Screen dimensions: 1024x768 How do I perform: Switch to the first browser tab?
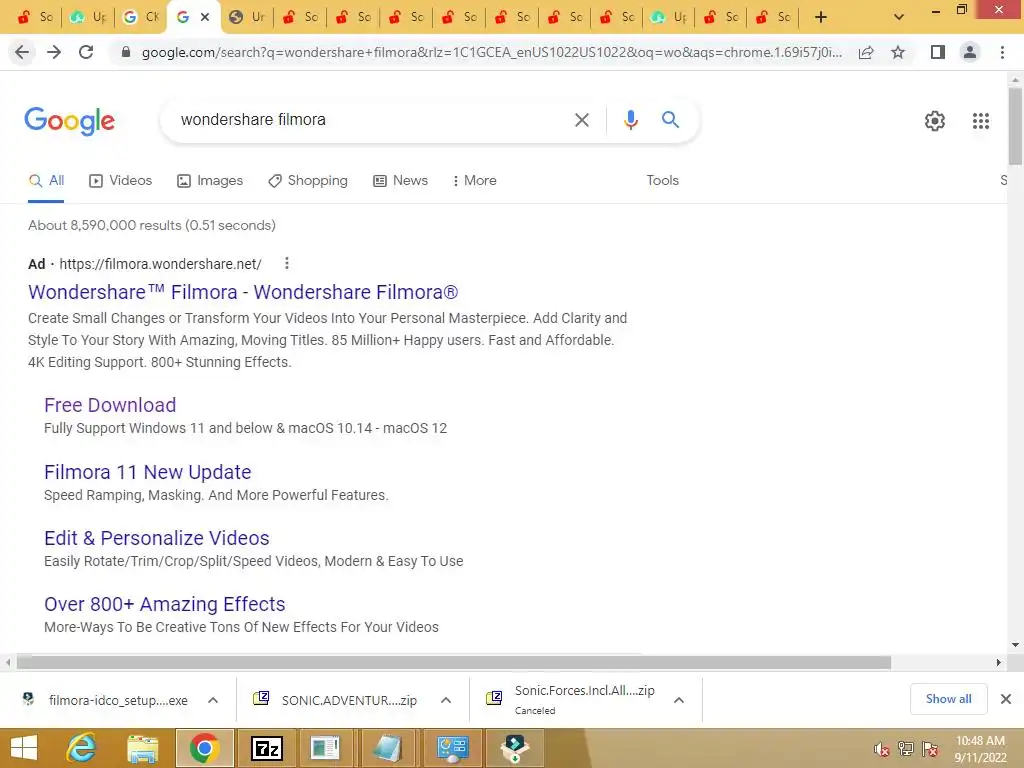pyautogui.click(x=35, y=17)
